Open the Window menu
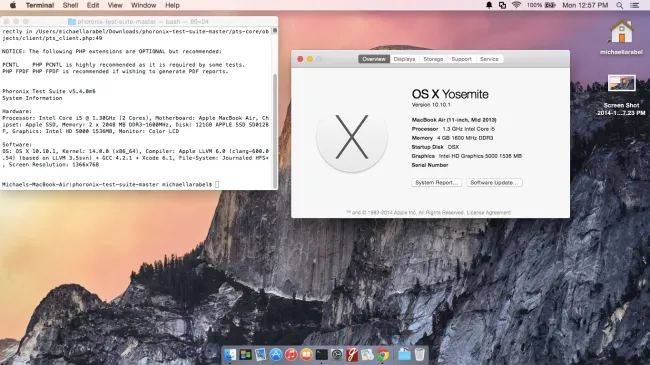The height and width of the screenshot is (365, 650). pyautogui.click(x=143, y=5)
